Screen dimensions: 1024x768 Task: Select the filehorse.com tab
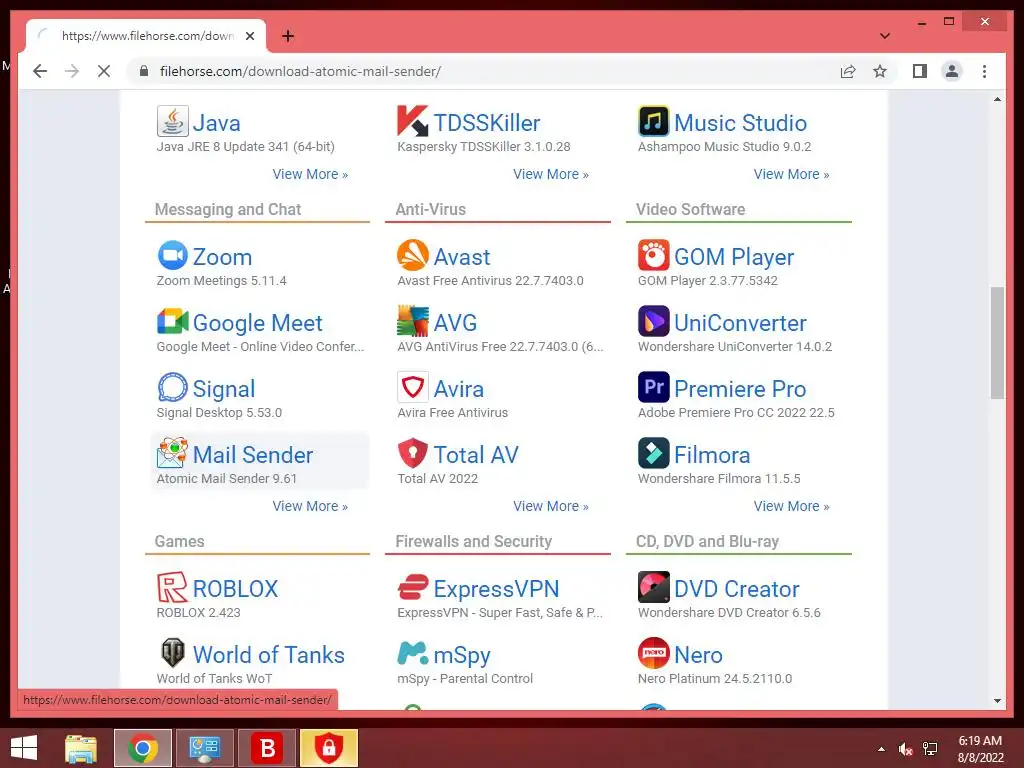(146, 36)
